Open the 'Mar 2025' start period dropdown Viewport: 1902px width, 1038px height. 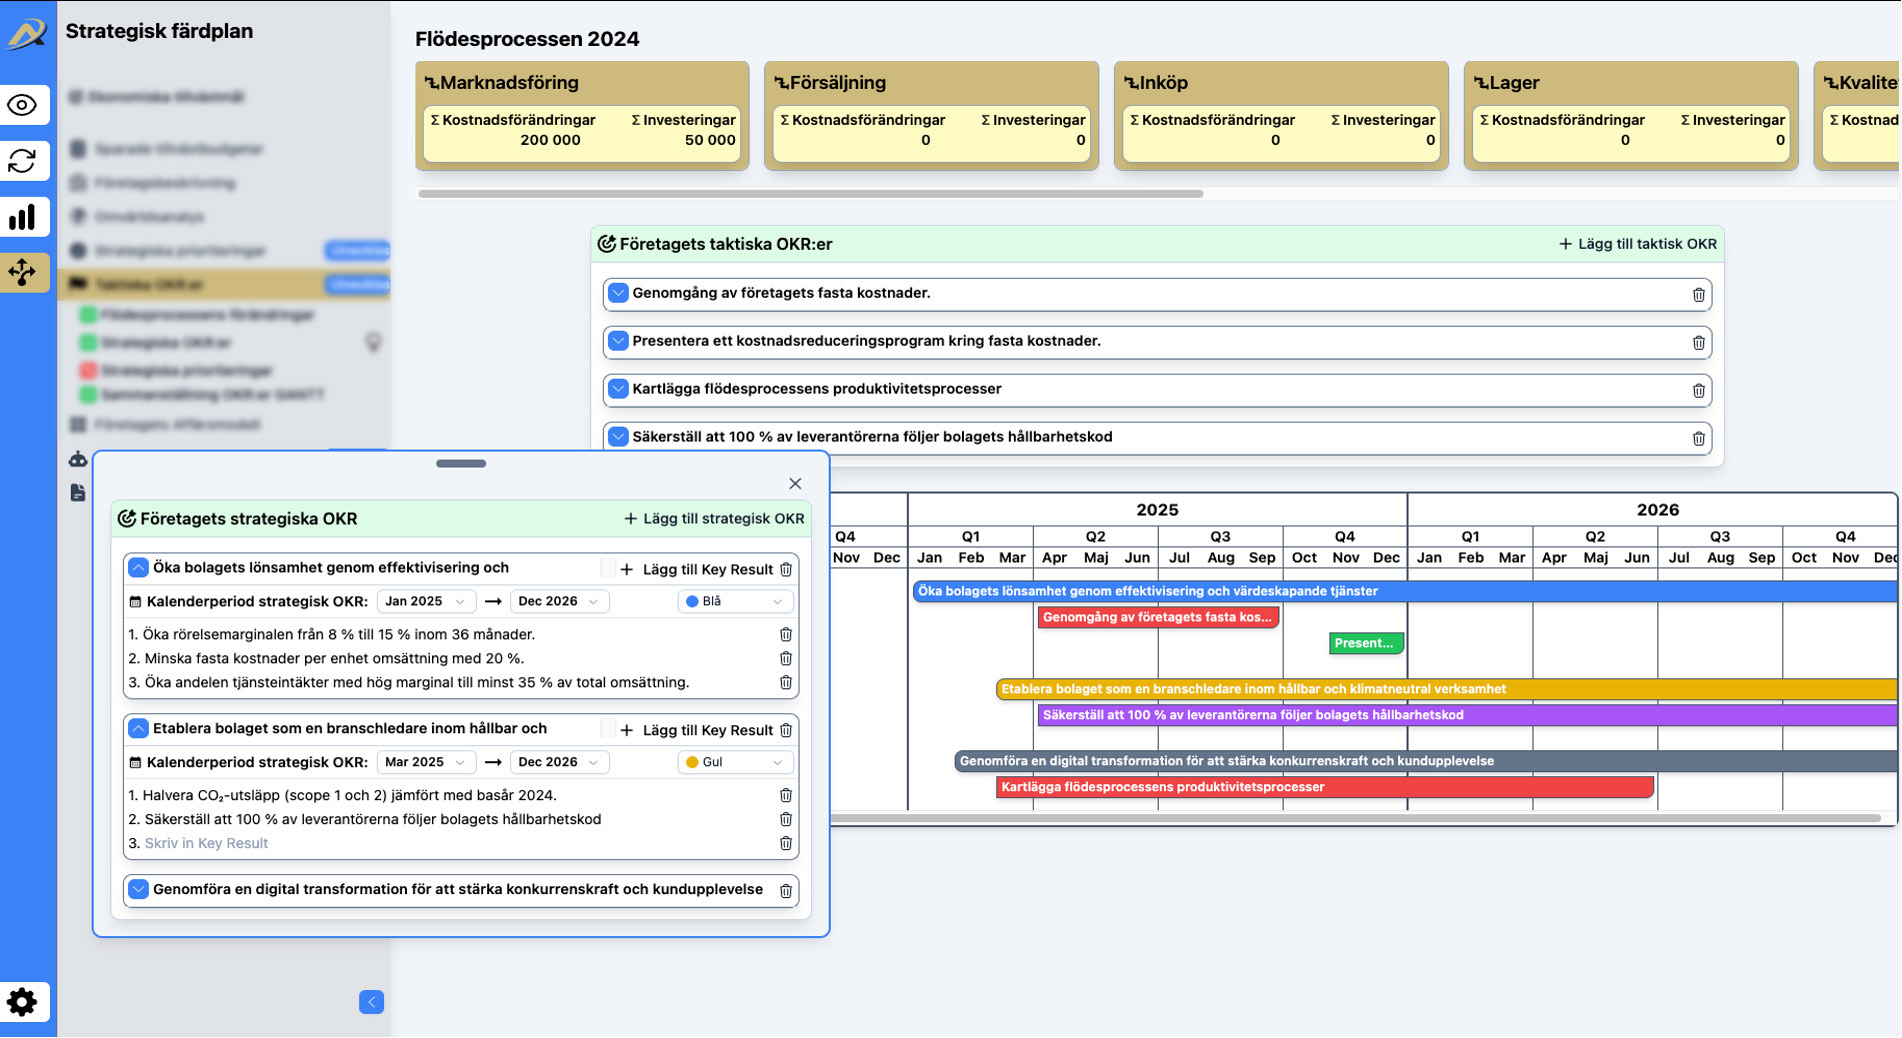(425, 763)
